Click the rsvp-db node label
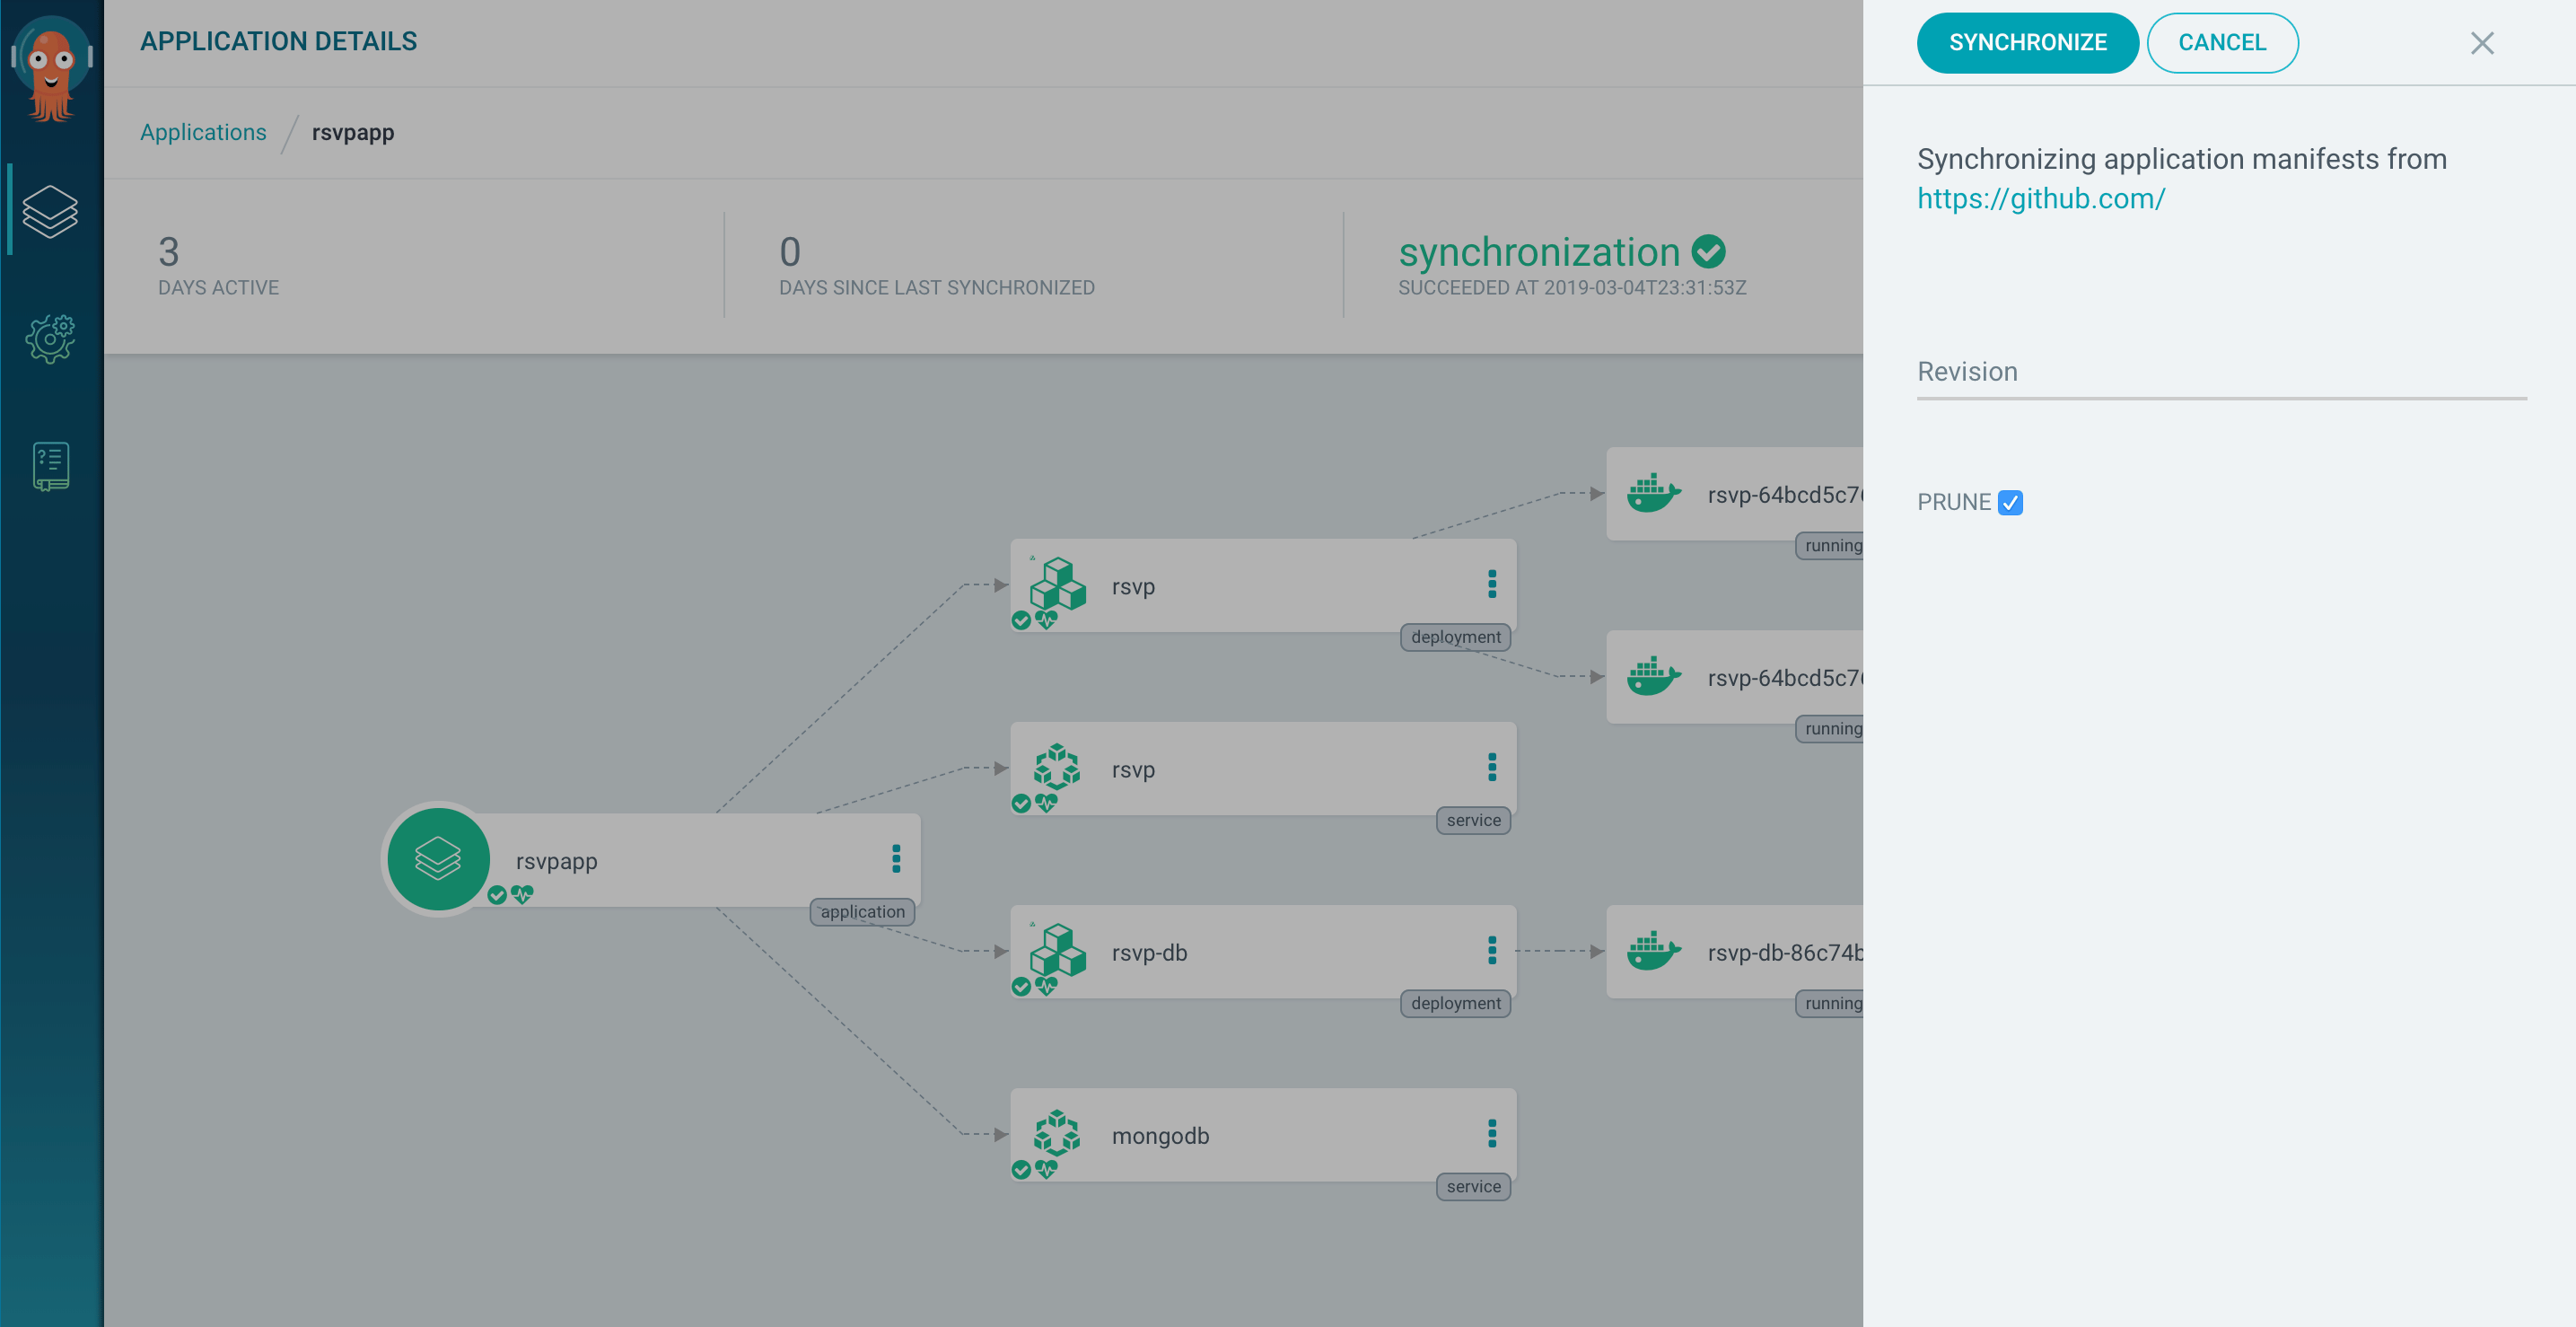 1150,953
